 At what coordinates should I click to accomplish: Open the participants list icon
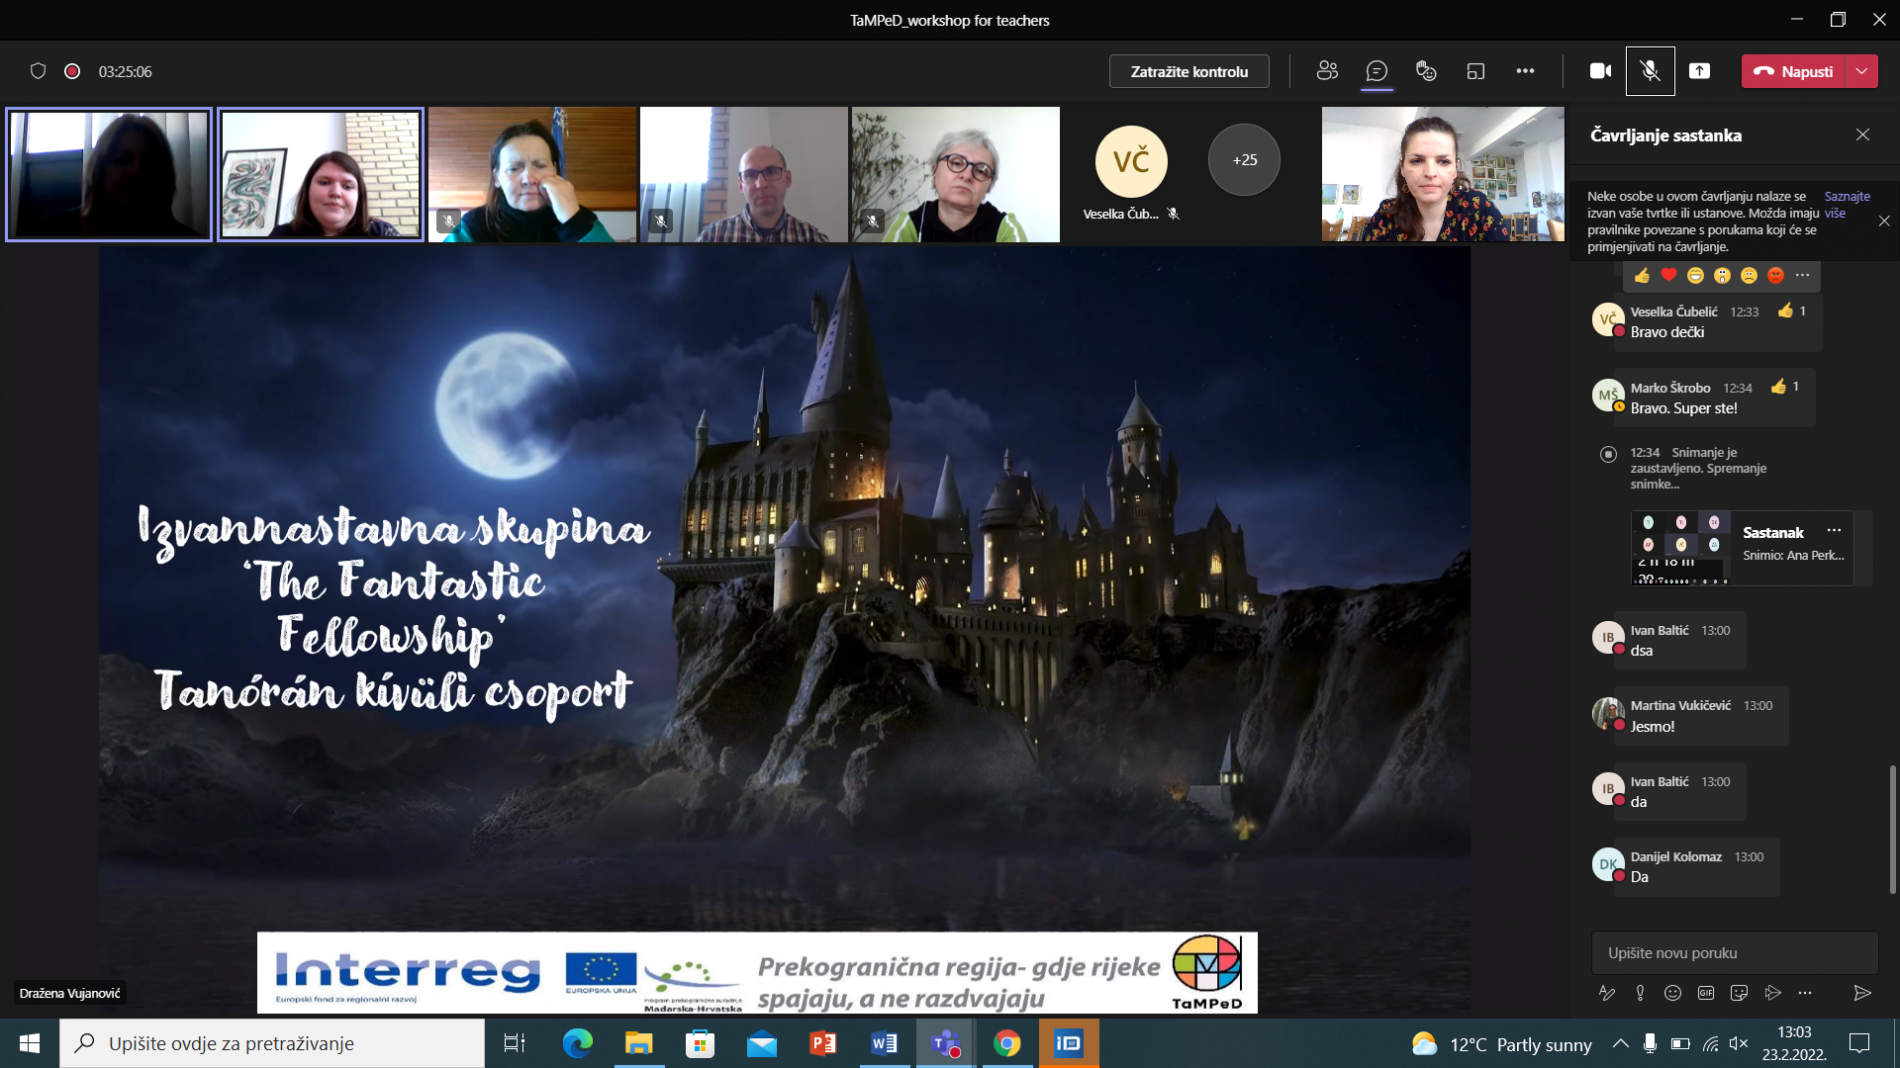[x=1327, y=71]
